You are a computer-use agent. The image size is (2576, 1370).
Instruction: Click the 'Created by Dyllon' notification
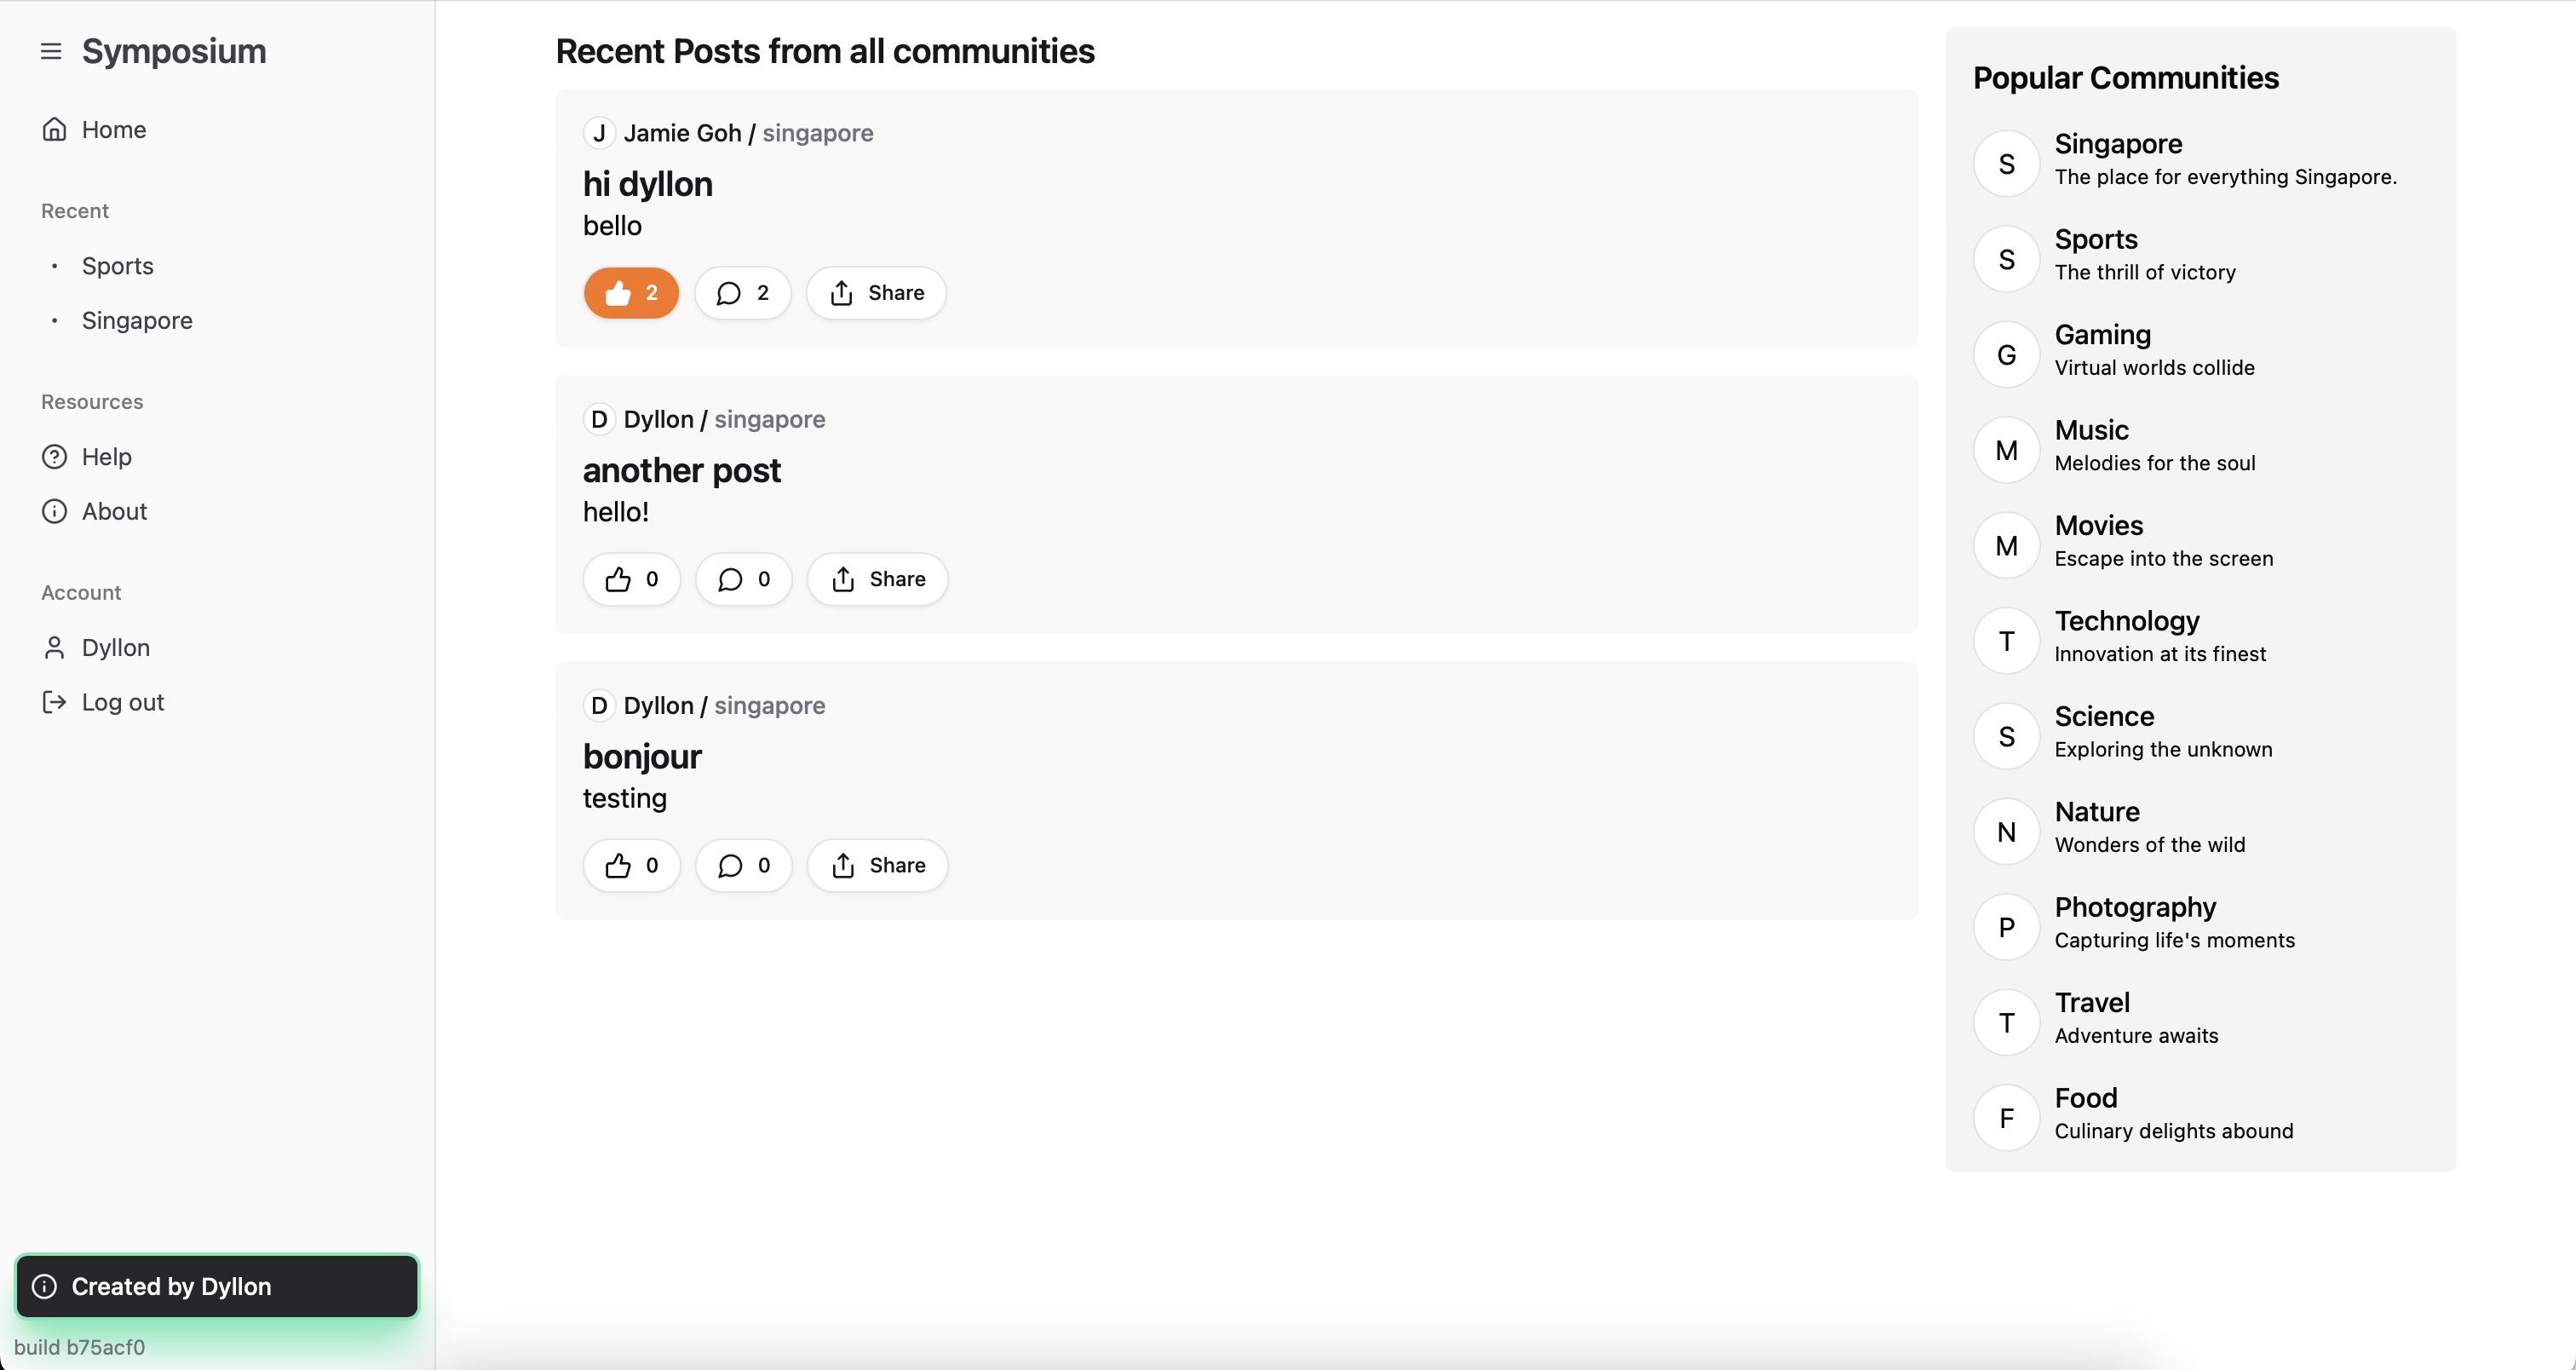click(x=216, y=1286)
